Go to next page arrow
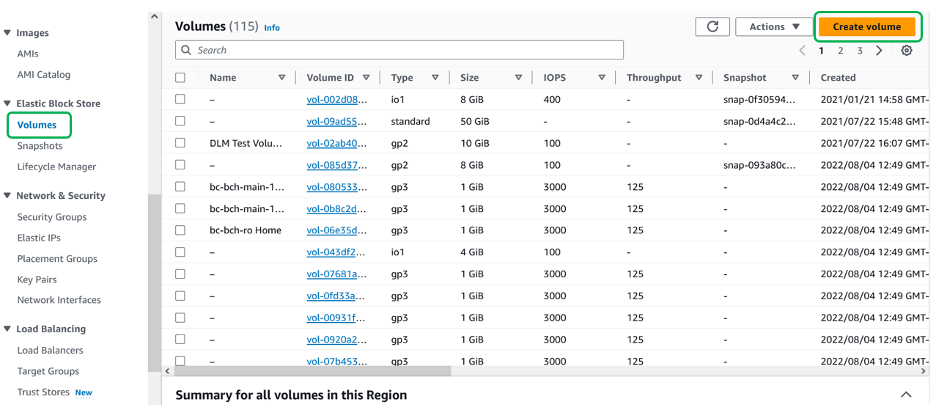Screen dimensions: 936x414 879,51
